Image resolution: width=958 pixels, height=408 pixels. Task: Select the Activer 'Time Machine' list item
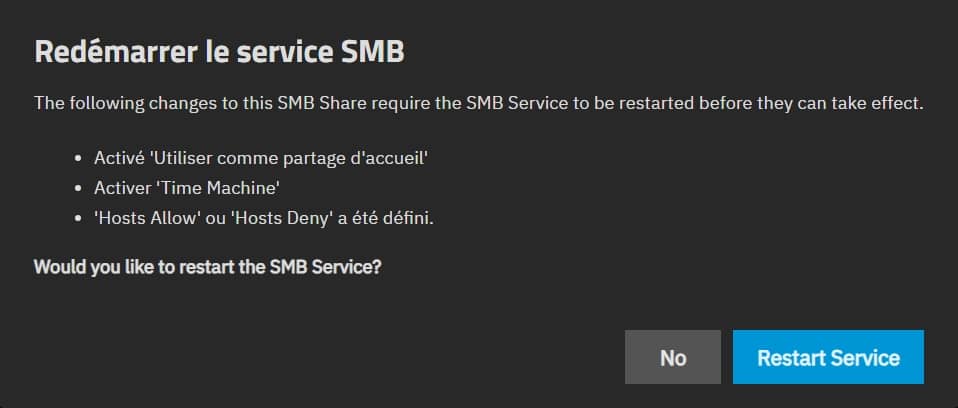pos(188,188)
